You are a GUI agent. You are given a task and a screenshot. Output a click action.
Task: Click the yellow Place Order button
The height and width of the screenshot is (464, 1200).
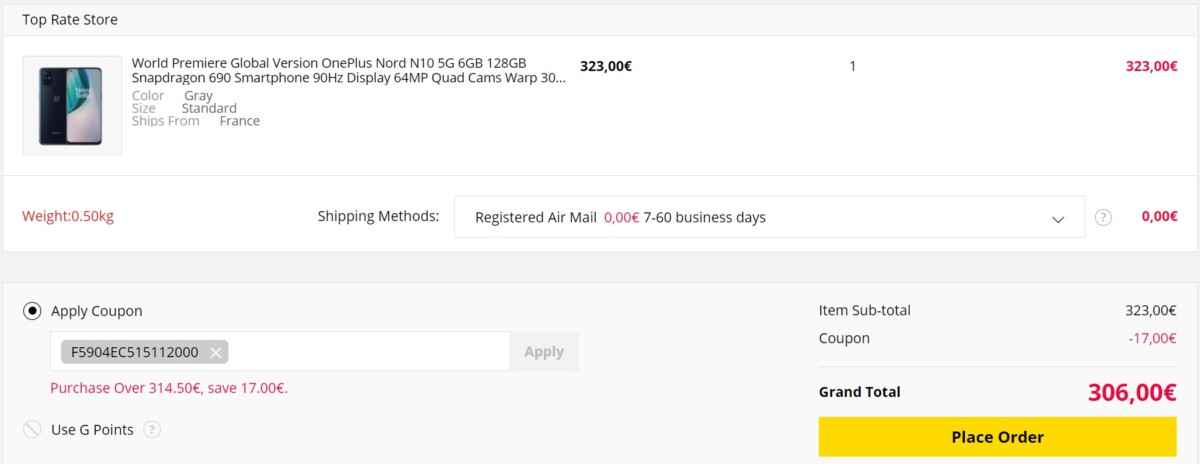997,437
